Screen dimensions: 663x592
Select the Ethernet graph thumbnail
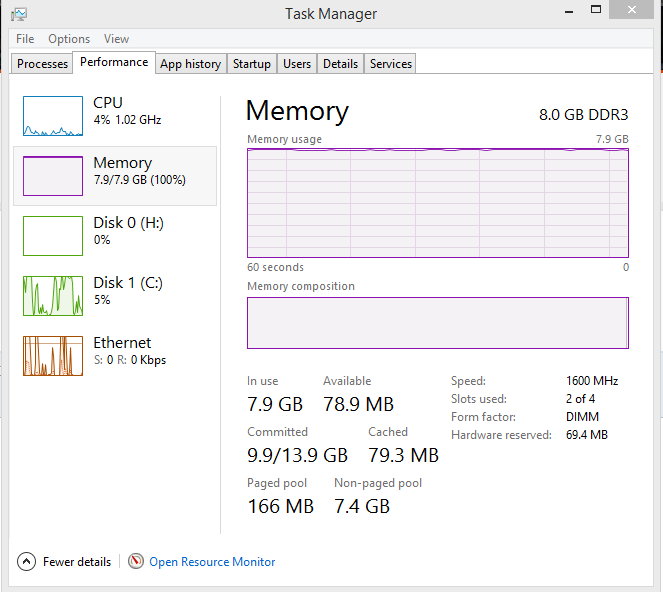53,356
